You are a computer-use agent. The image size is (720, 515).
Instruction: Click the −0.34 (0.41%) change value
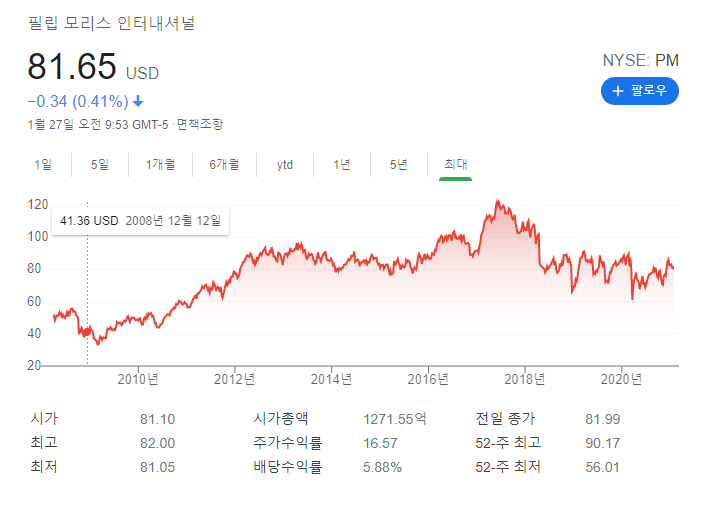[78, 101]
